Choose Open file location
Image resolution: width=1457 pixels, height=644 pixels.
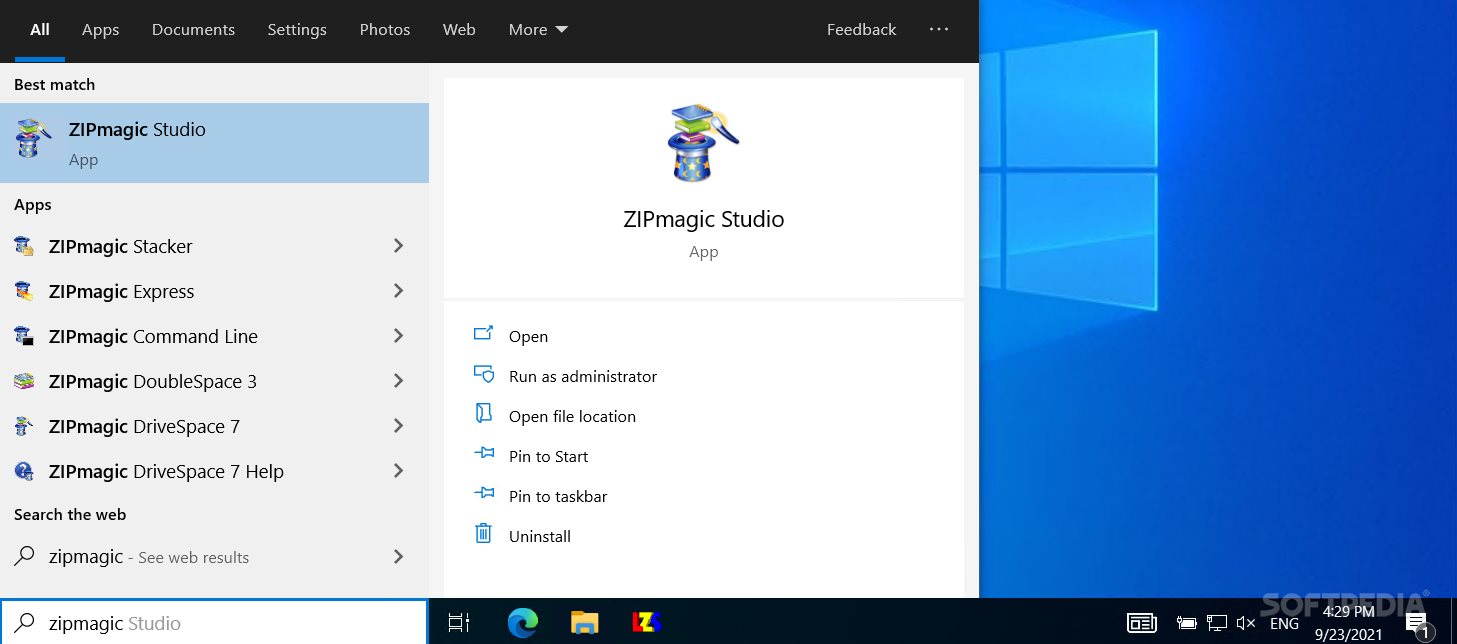[x=572, y=417]
